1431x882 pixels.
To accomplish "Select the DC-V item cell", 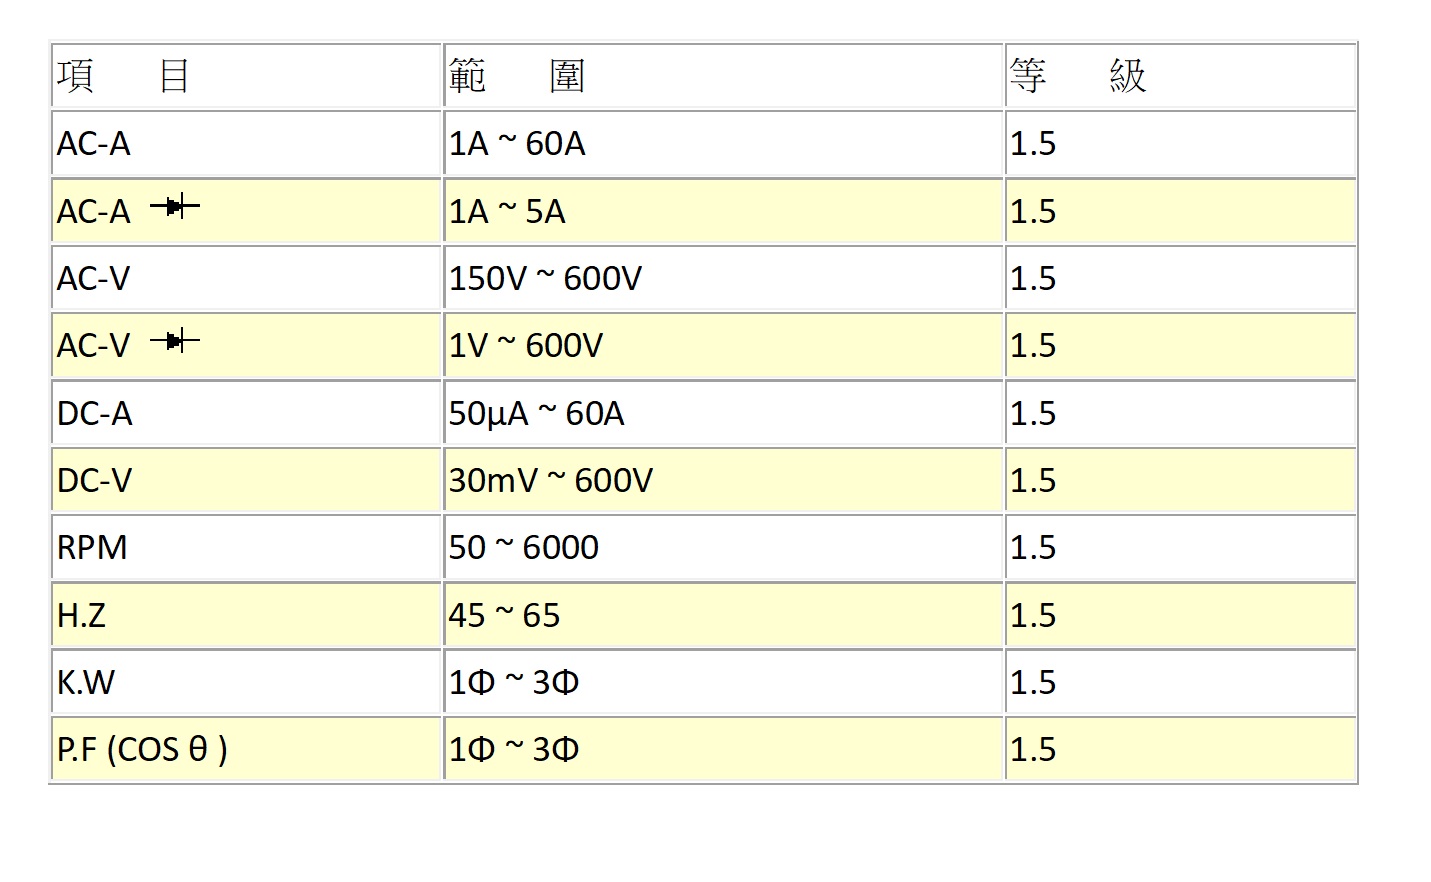I will (x=95, y=481).
